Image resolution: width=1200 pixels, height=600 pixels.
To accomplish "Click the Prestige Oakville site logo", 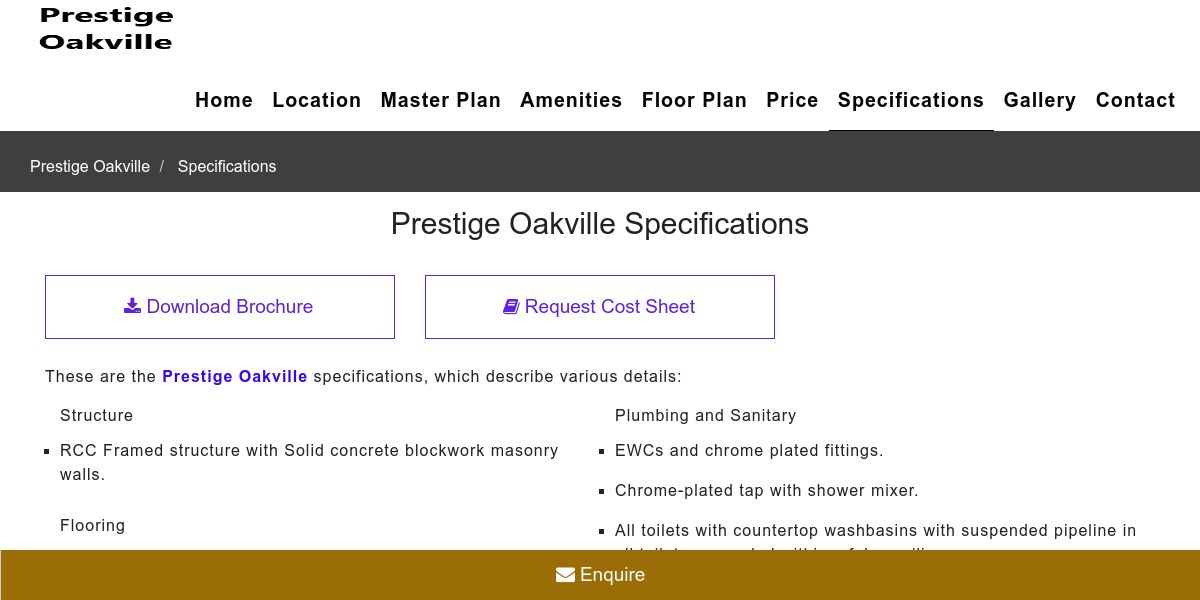I will point(106,29).
